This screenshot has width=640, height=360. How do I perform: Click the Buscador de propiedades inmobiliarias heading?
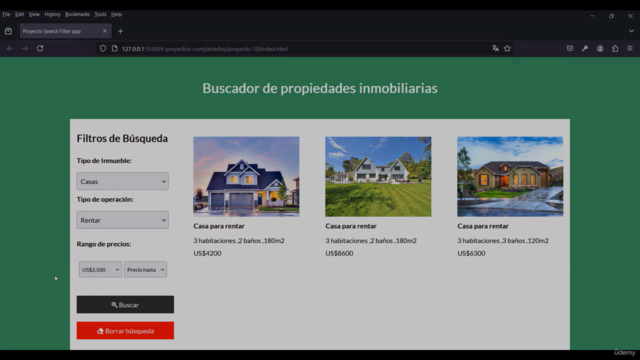tap(320, 88)
